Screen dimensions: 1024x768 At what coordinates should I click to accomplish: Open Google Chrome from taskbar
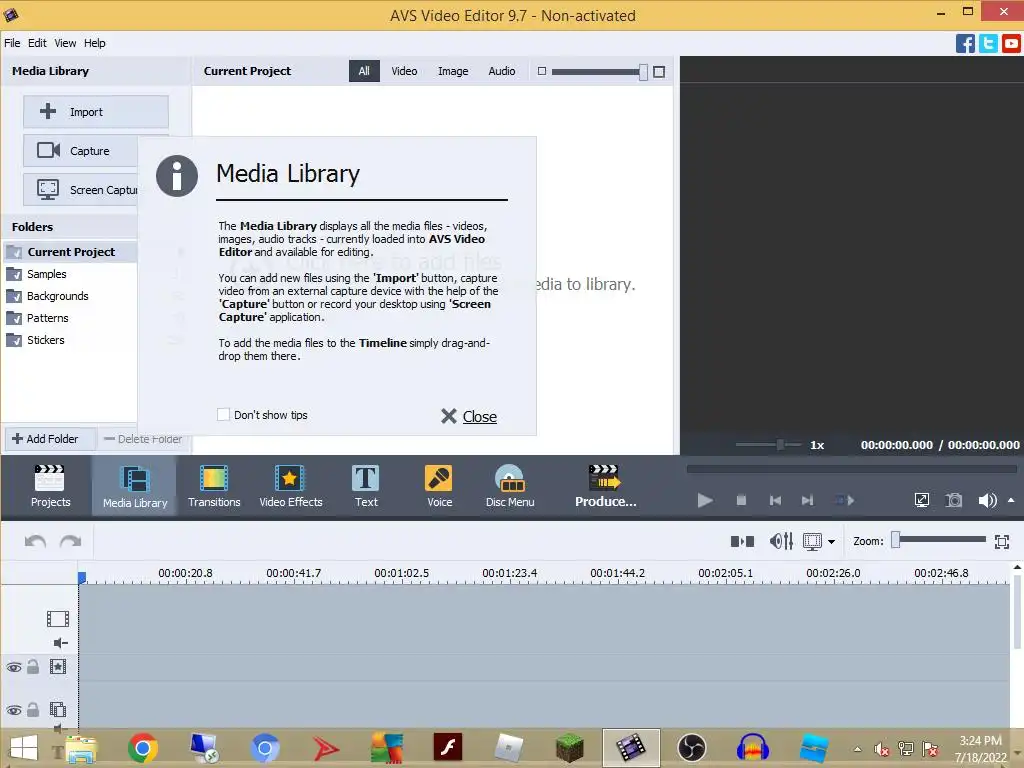[142, 748]
